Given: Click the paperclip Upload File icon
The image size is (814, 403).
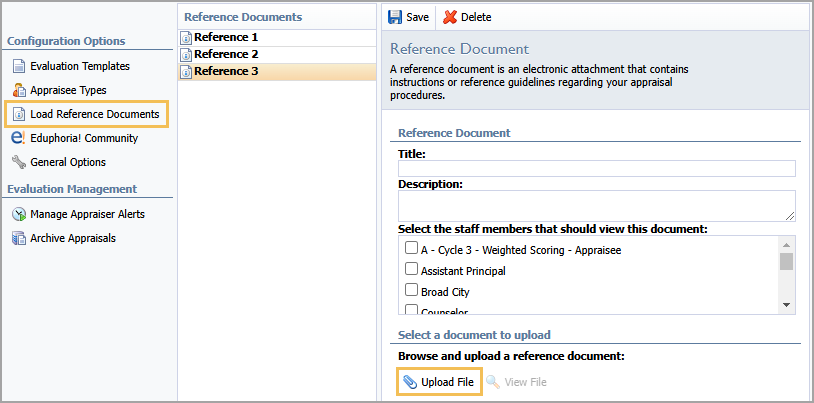Looking at the screenshot, I should pos(410,382).
